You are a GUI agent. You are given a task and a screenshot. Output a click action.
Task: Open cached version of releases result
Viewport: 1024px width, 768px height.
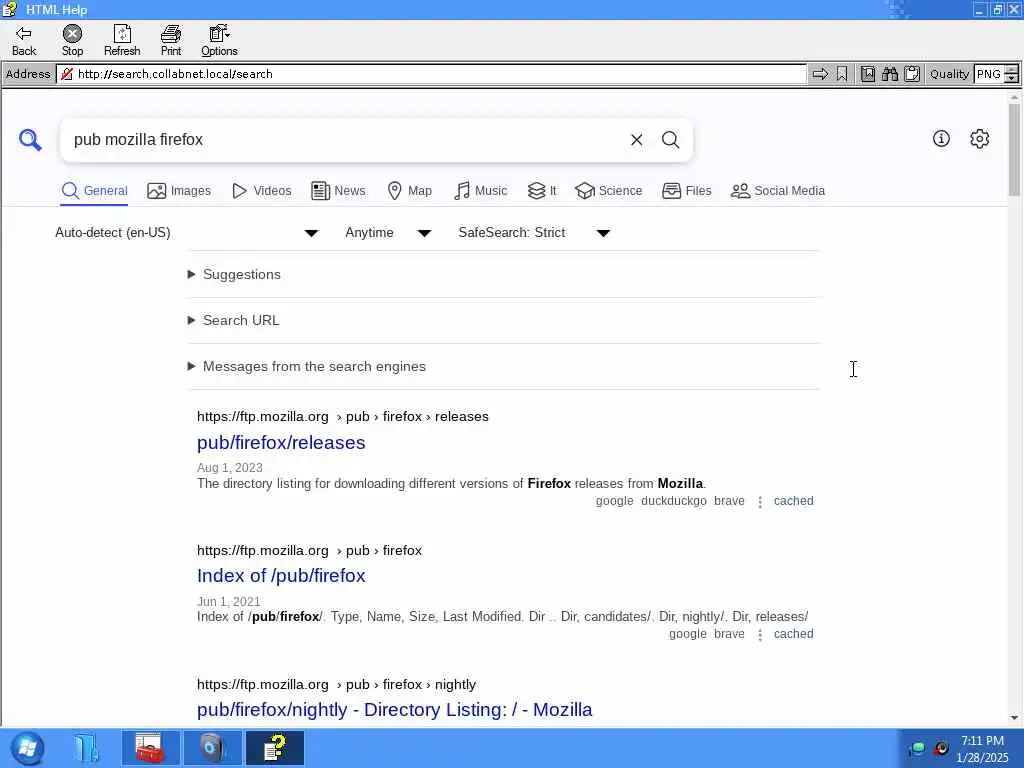793,501
